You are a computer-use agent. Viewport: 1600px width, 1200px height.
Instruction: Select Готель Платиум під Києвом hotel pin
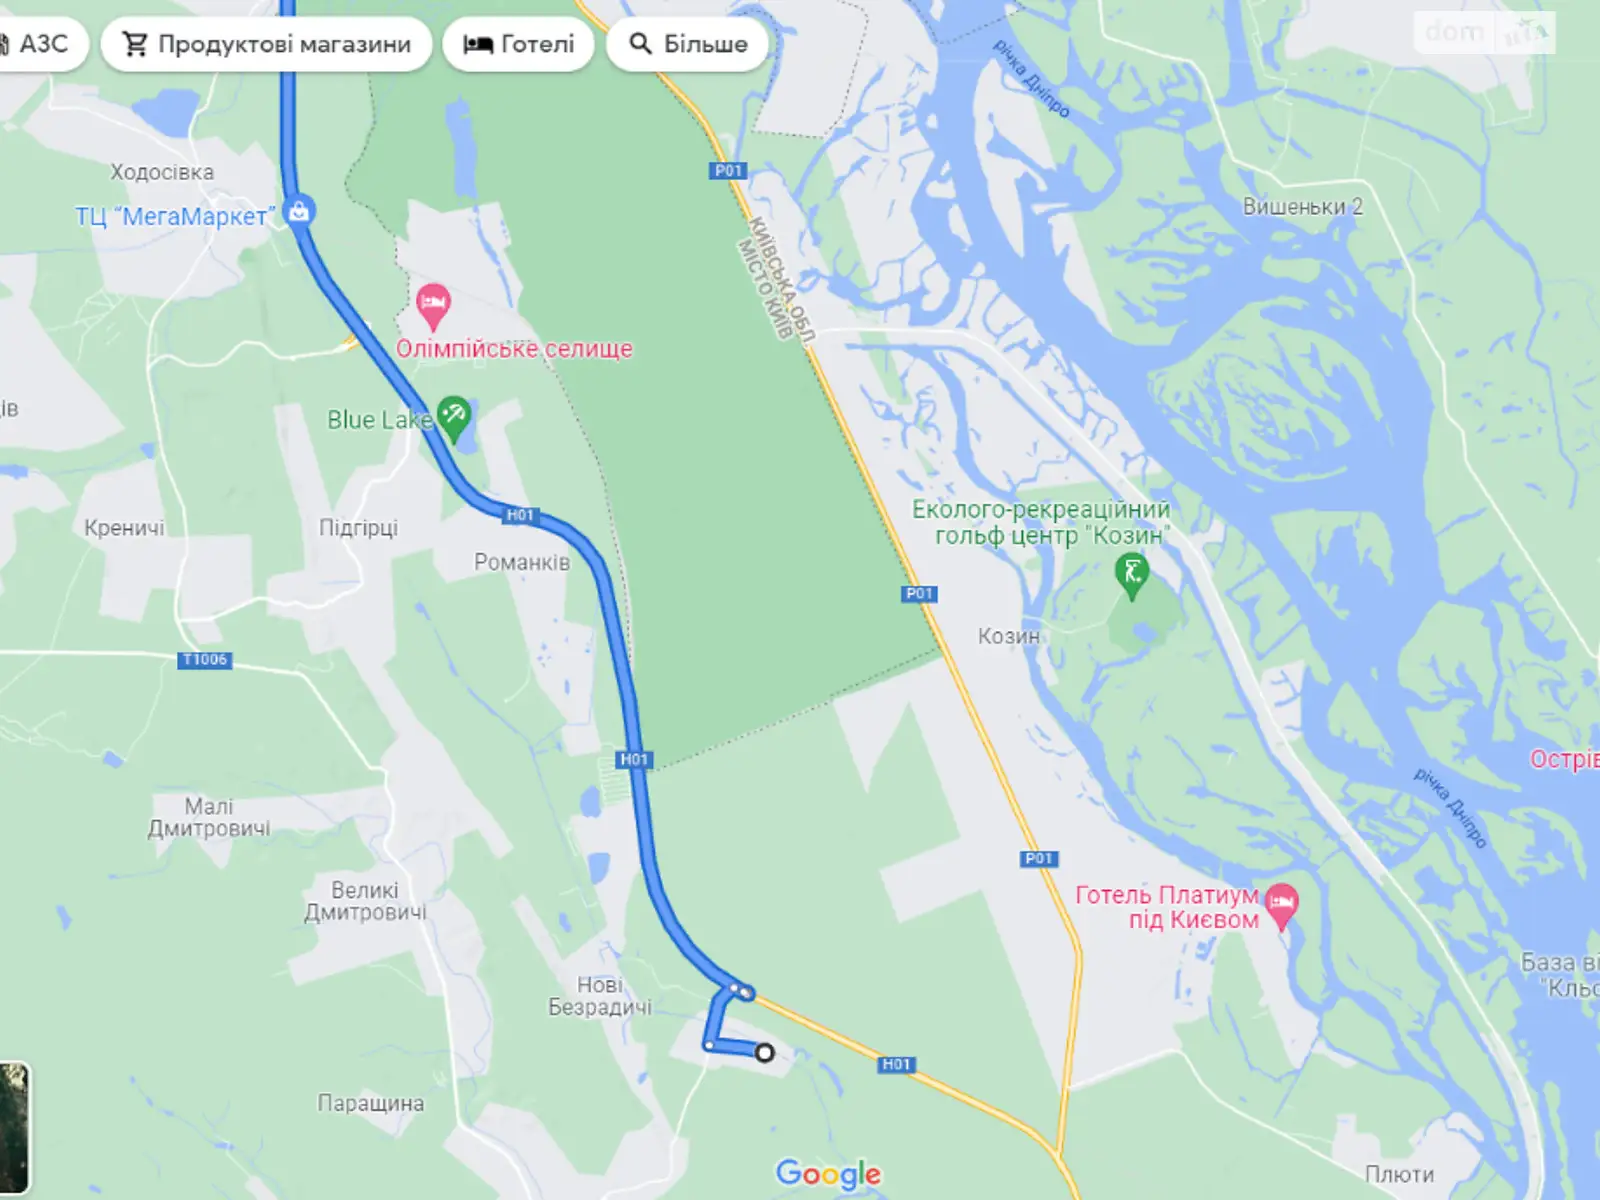(1282, 906)
